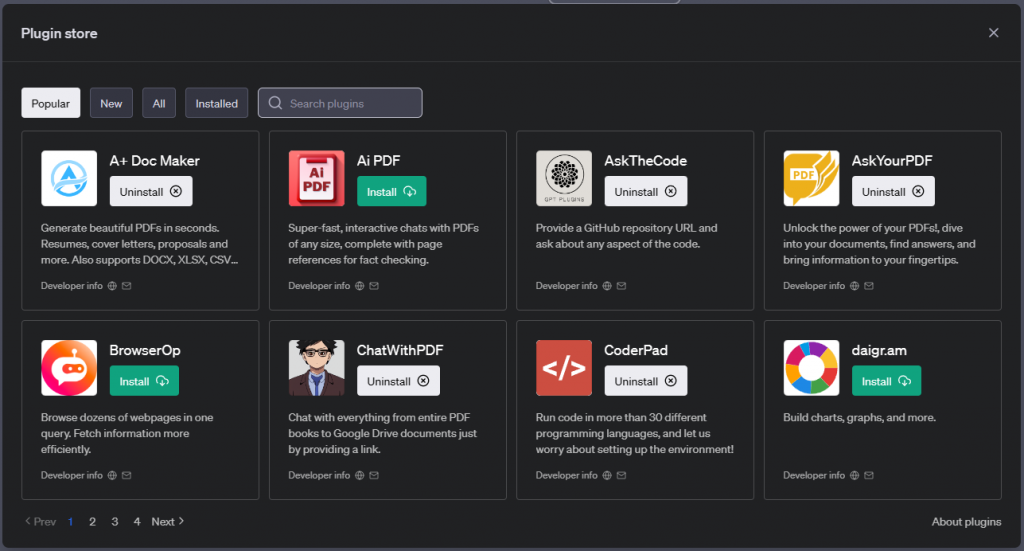Visit daigr.am developer website globe icon
This screenshot has width=1024, height=551.
855,475
